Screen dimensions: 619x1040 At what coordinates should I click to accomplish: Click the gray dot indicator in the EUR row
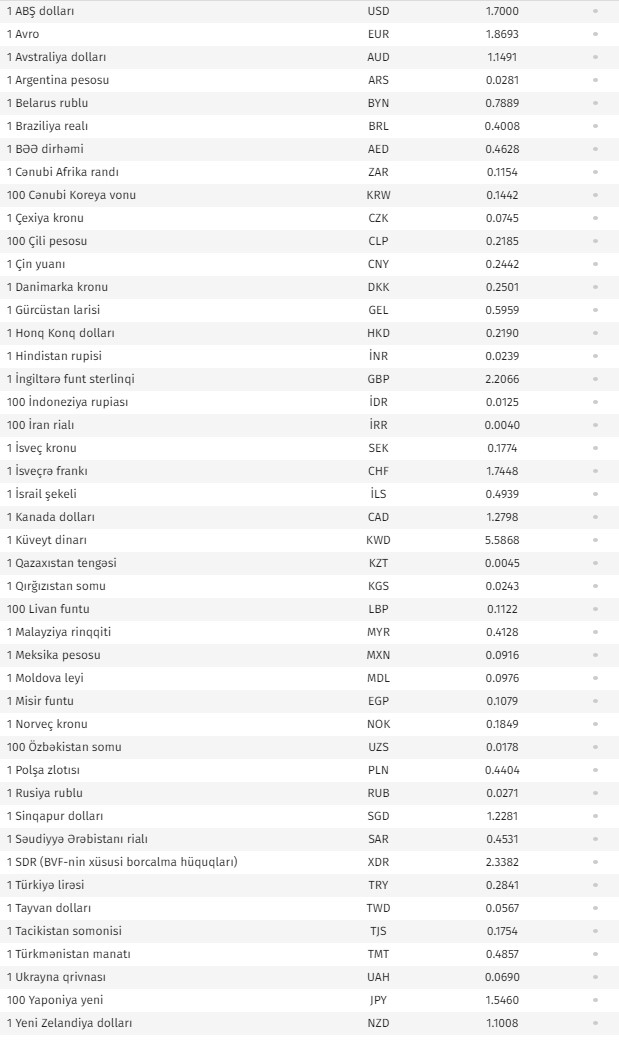coord(595,34)
